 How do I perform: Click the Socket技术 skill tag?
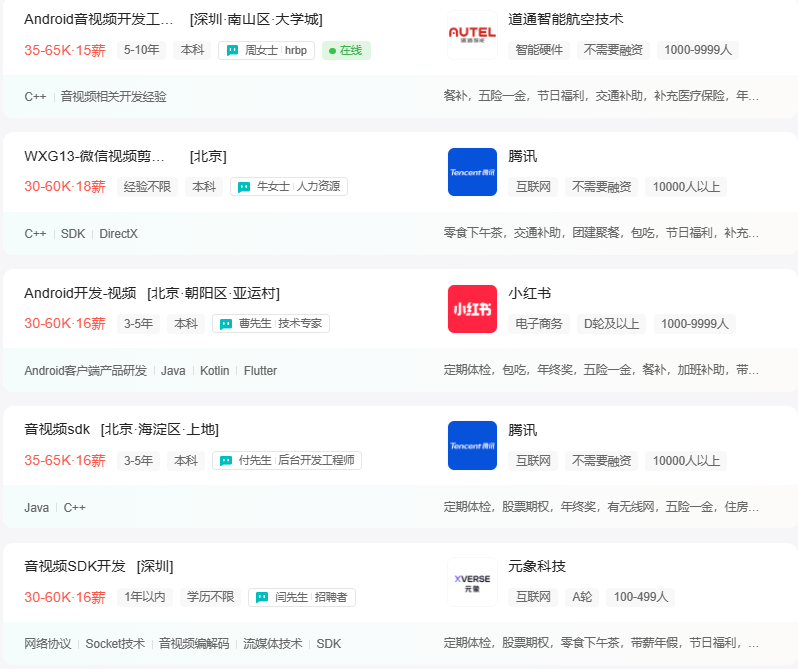(115, 644)
